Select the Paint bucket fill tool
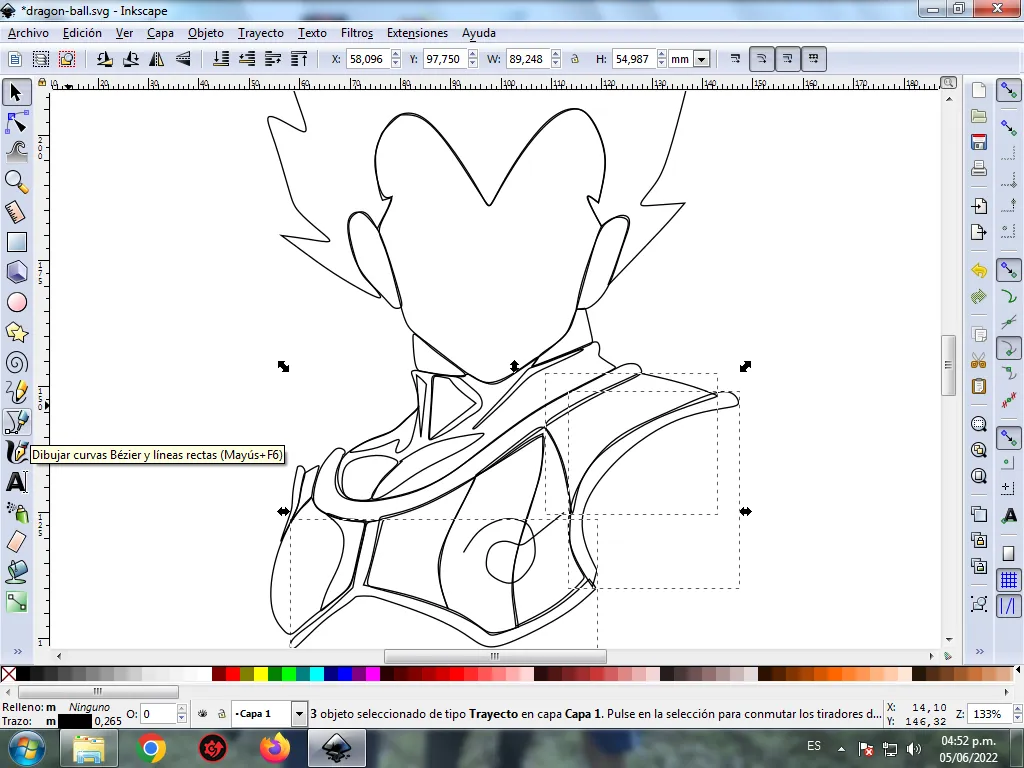This screenshot has width=1024, height=768. point(16,571)
